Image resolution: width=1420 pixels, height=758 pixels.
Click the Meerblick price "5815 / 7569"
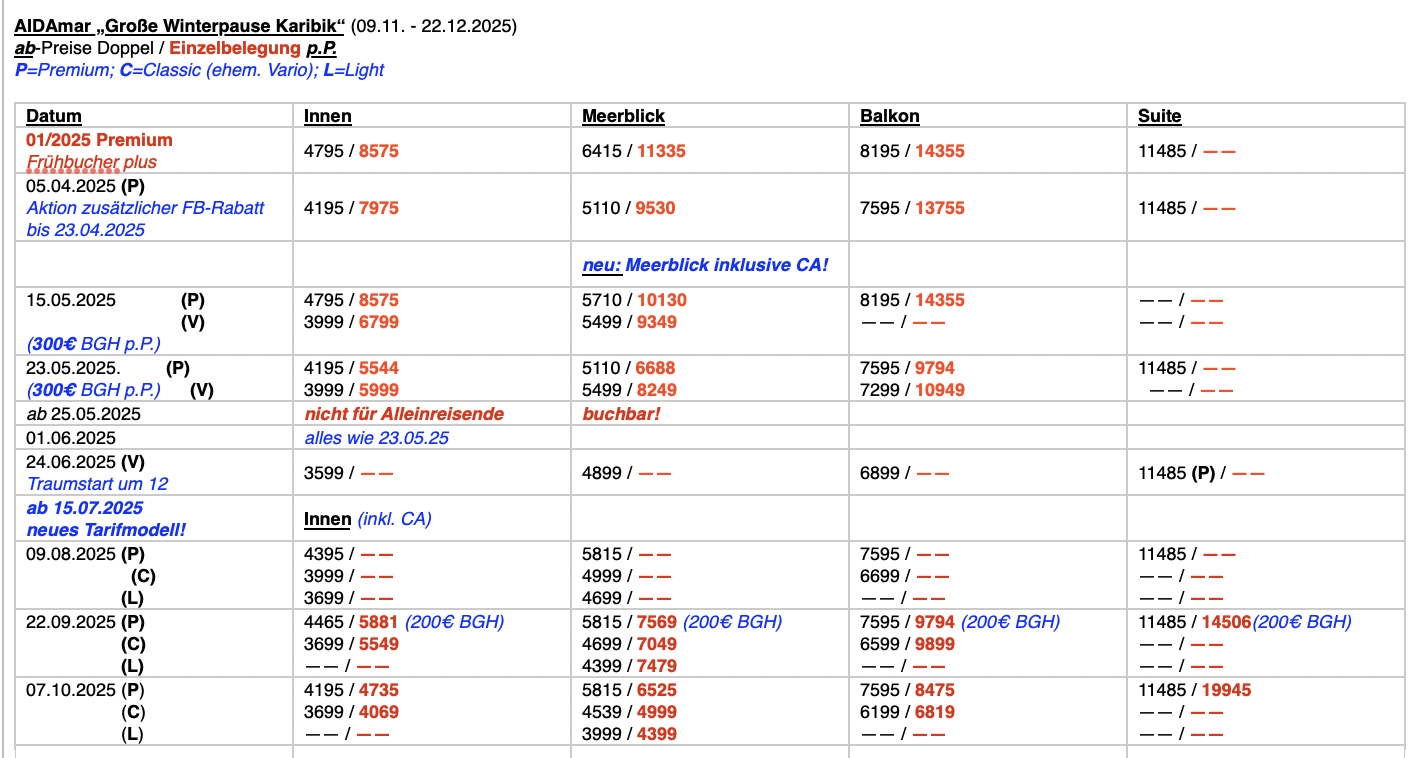(629, 622)
